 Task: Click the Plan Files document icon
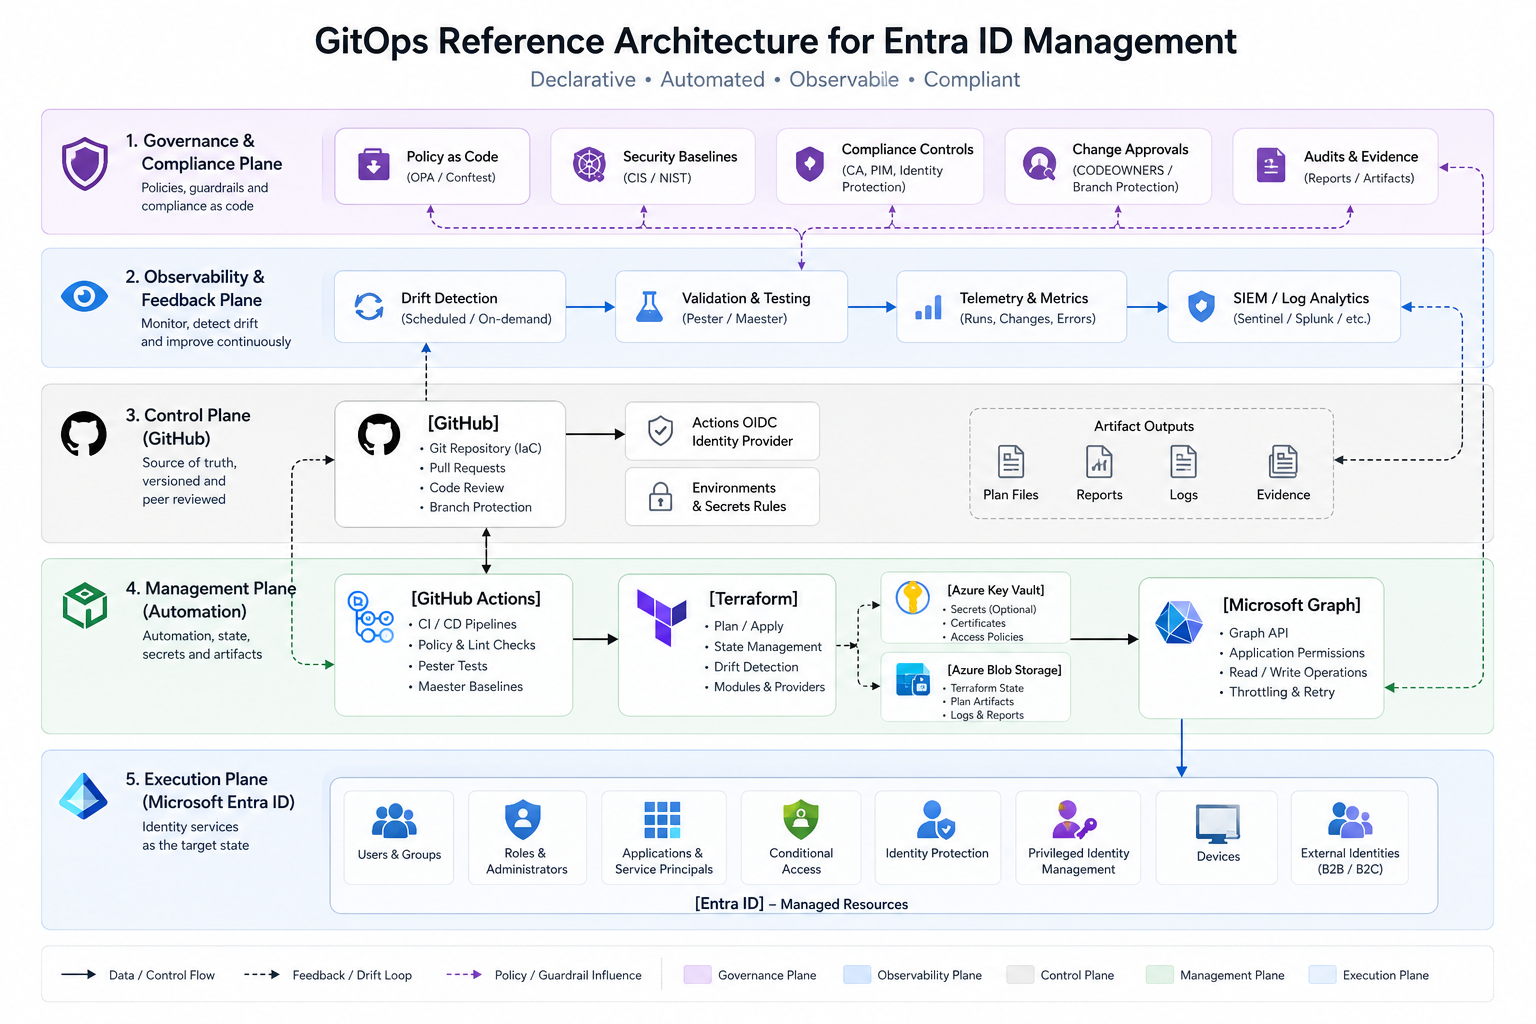coord(1011,462)
